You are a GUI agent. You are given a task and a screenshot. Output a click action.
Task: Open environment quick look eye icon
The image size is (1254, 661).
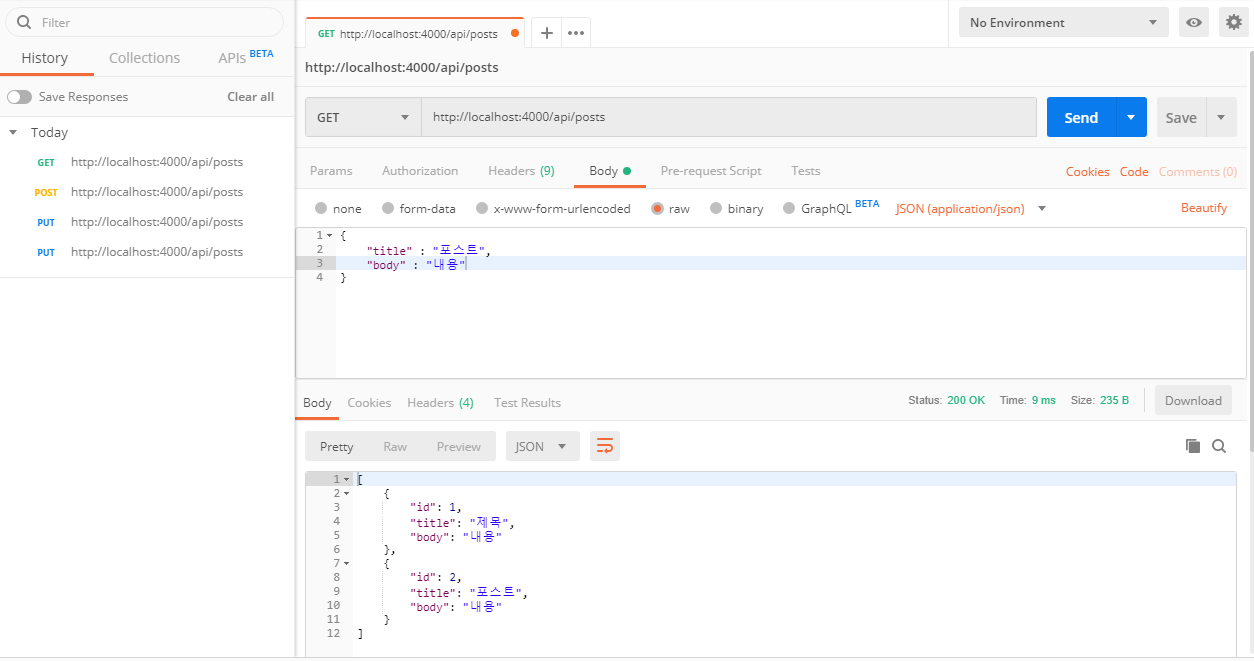tap(1193, 22)
